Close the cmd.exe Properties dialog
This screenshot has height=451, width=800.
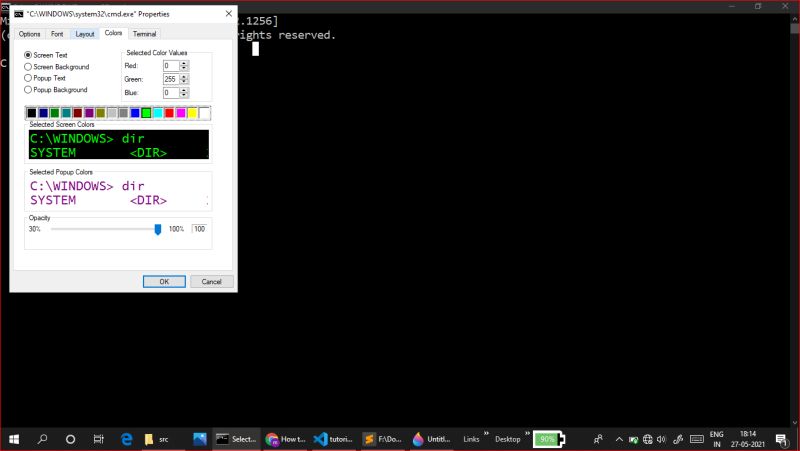[229, 14]
